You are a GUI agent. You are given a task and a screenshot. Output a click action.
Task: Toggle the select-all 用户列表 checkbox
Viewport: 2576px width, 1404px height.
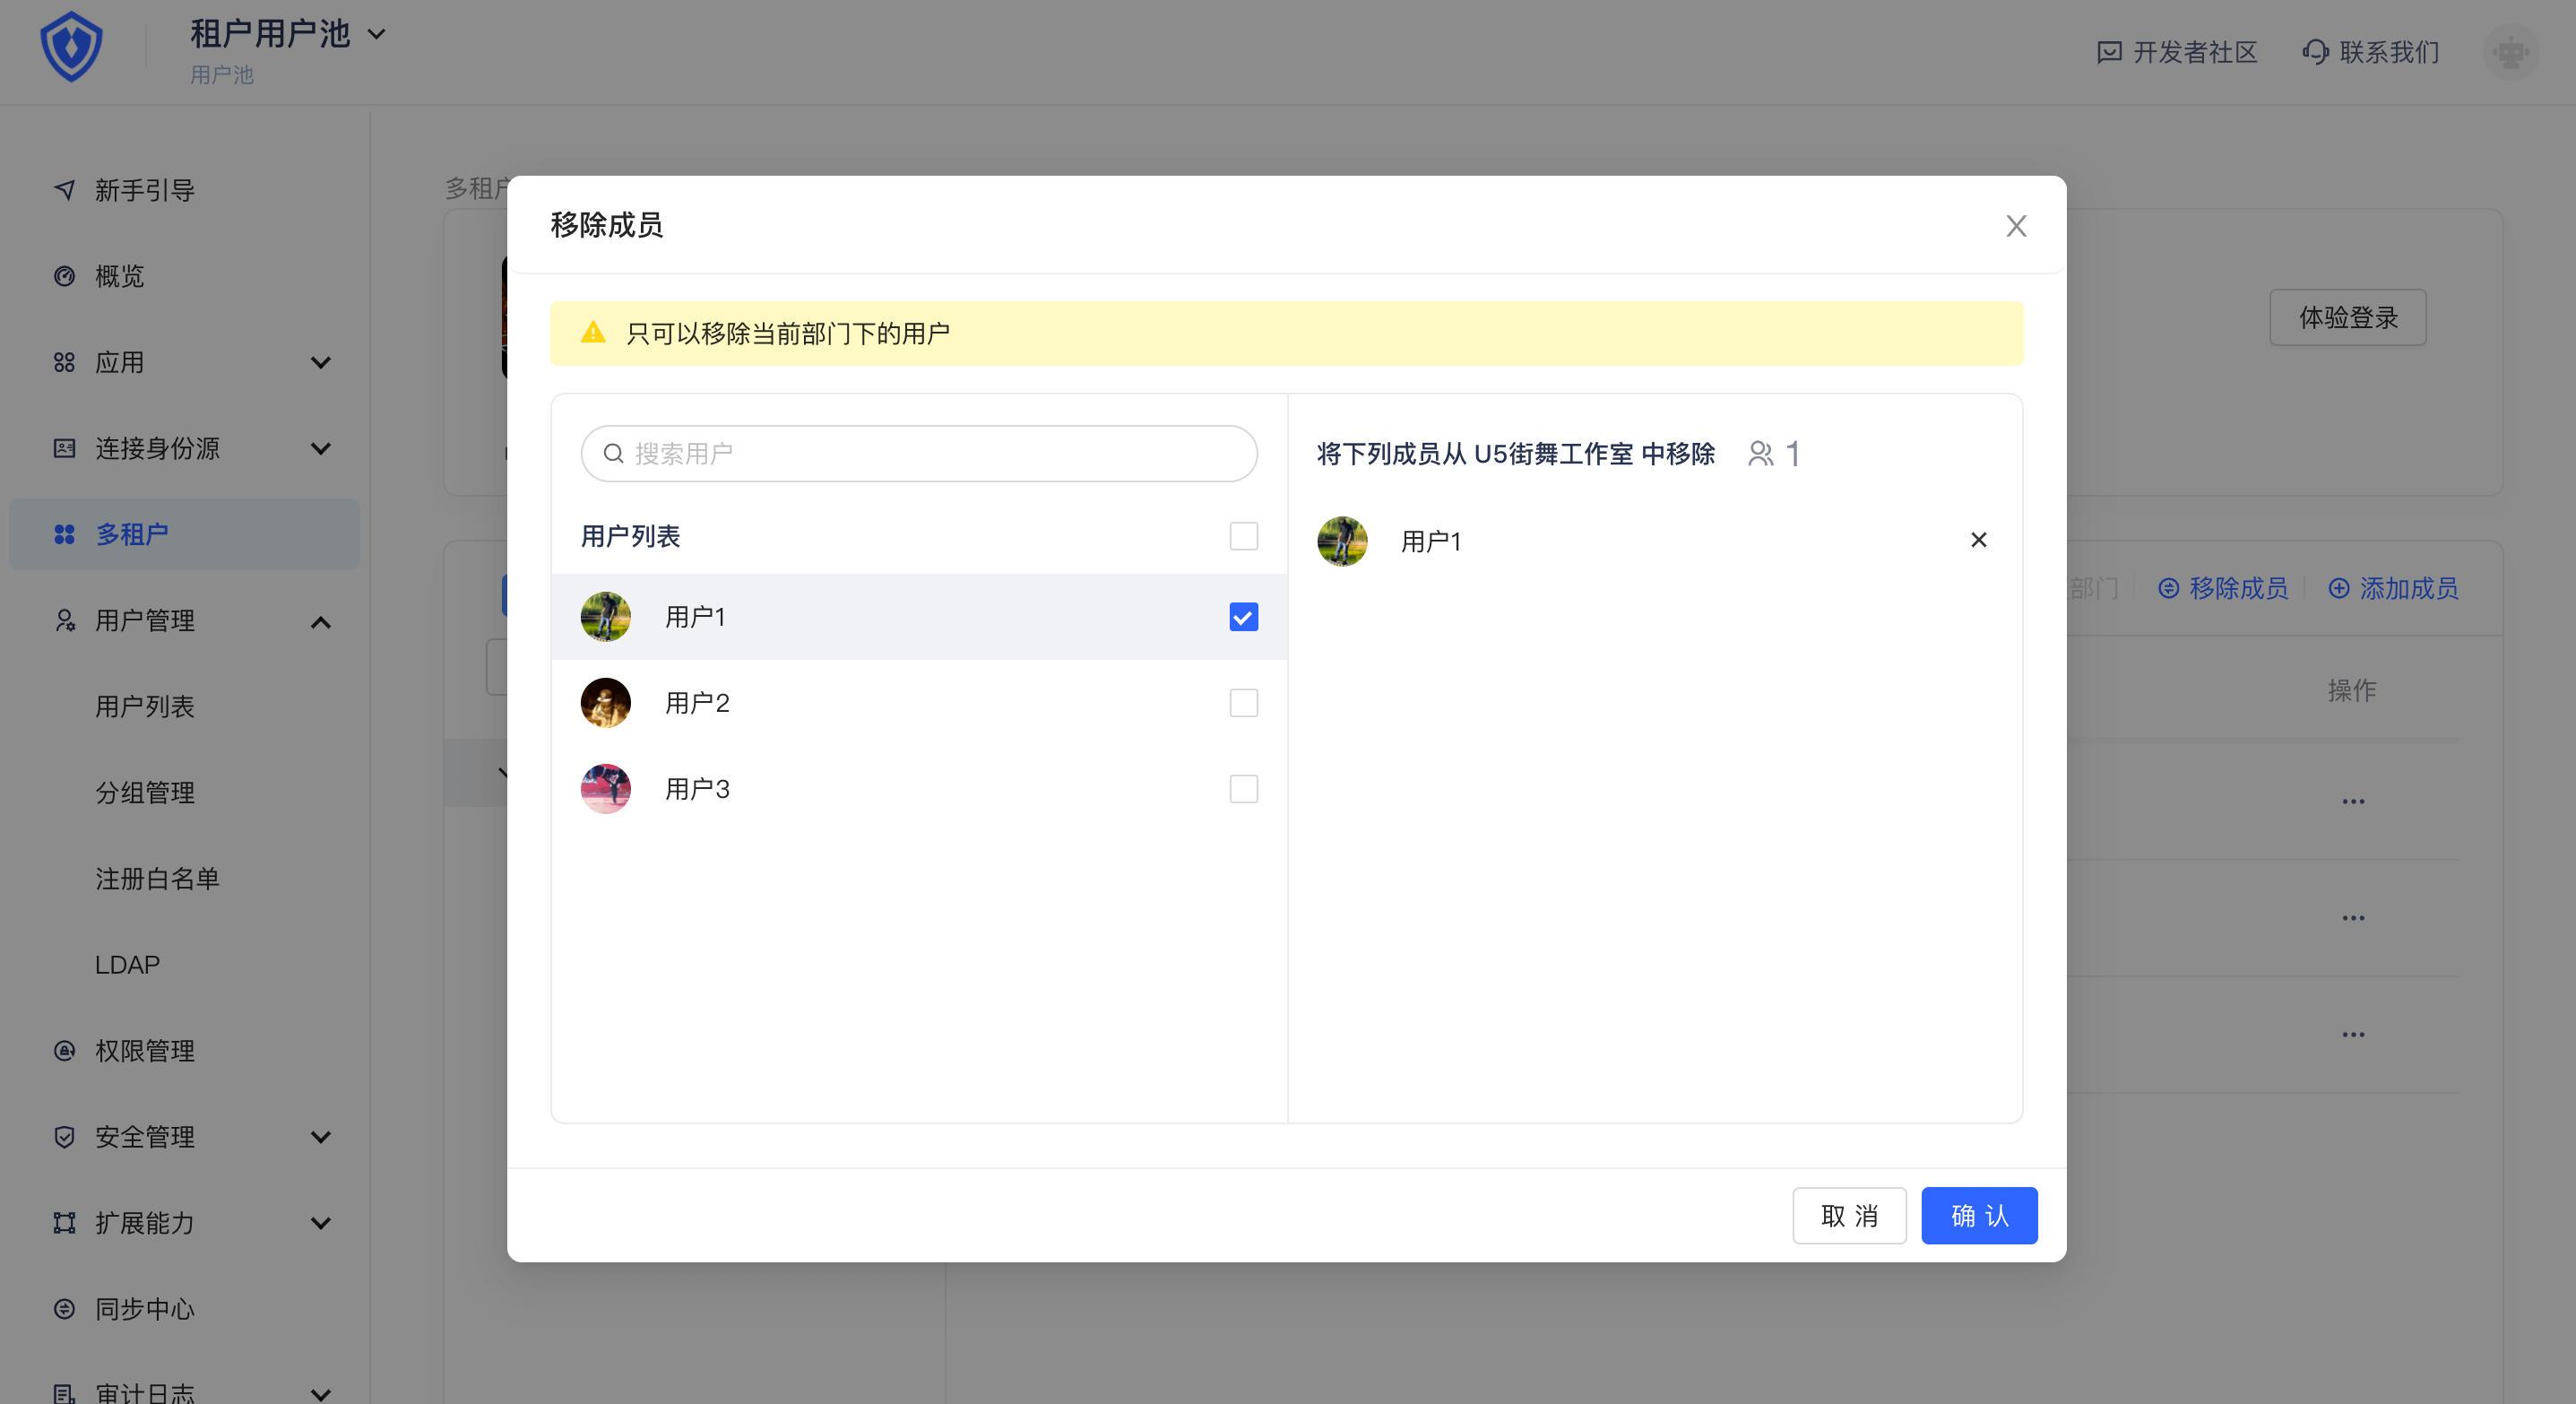(x=1243, y=536)
